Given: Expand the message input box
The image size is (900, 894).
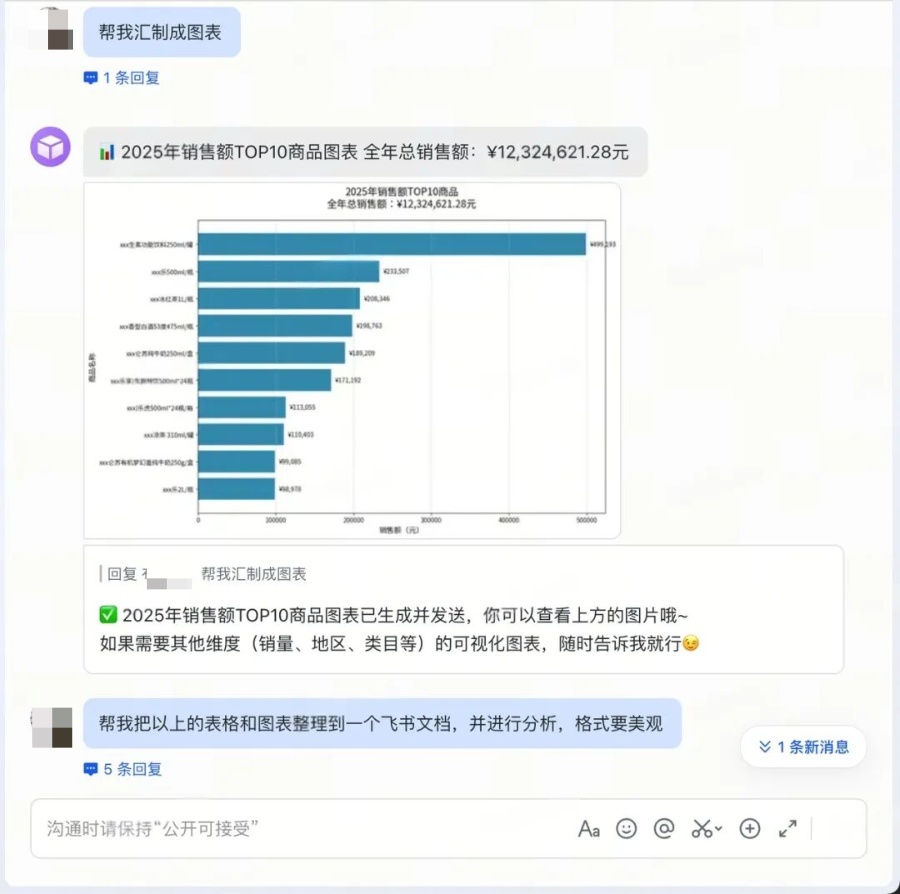Looking at the screenshot, I should click(x=788, y=829).
